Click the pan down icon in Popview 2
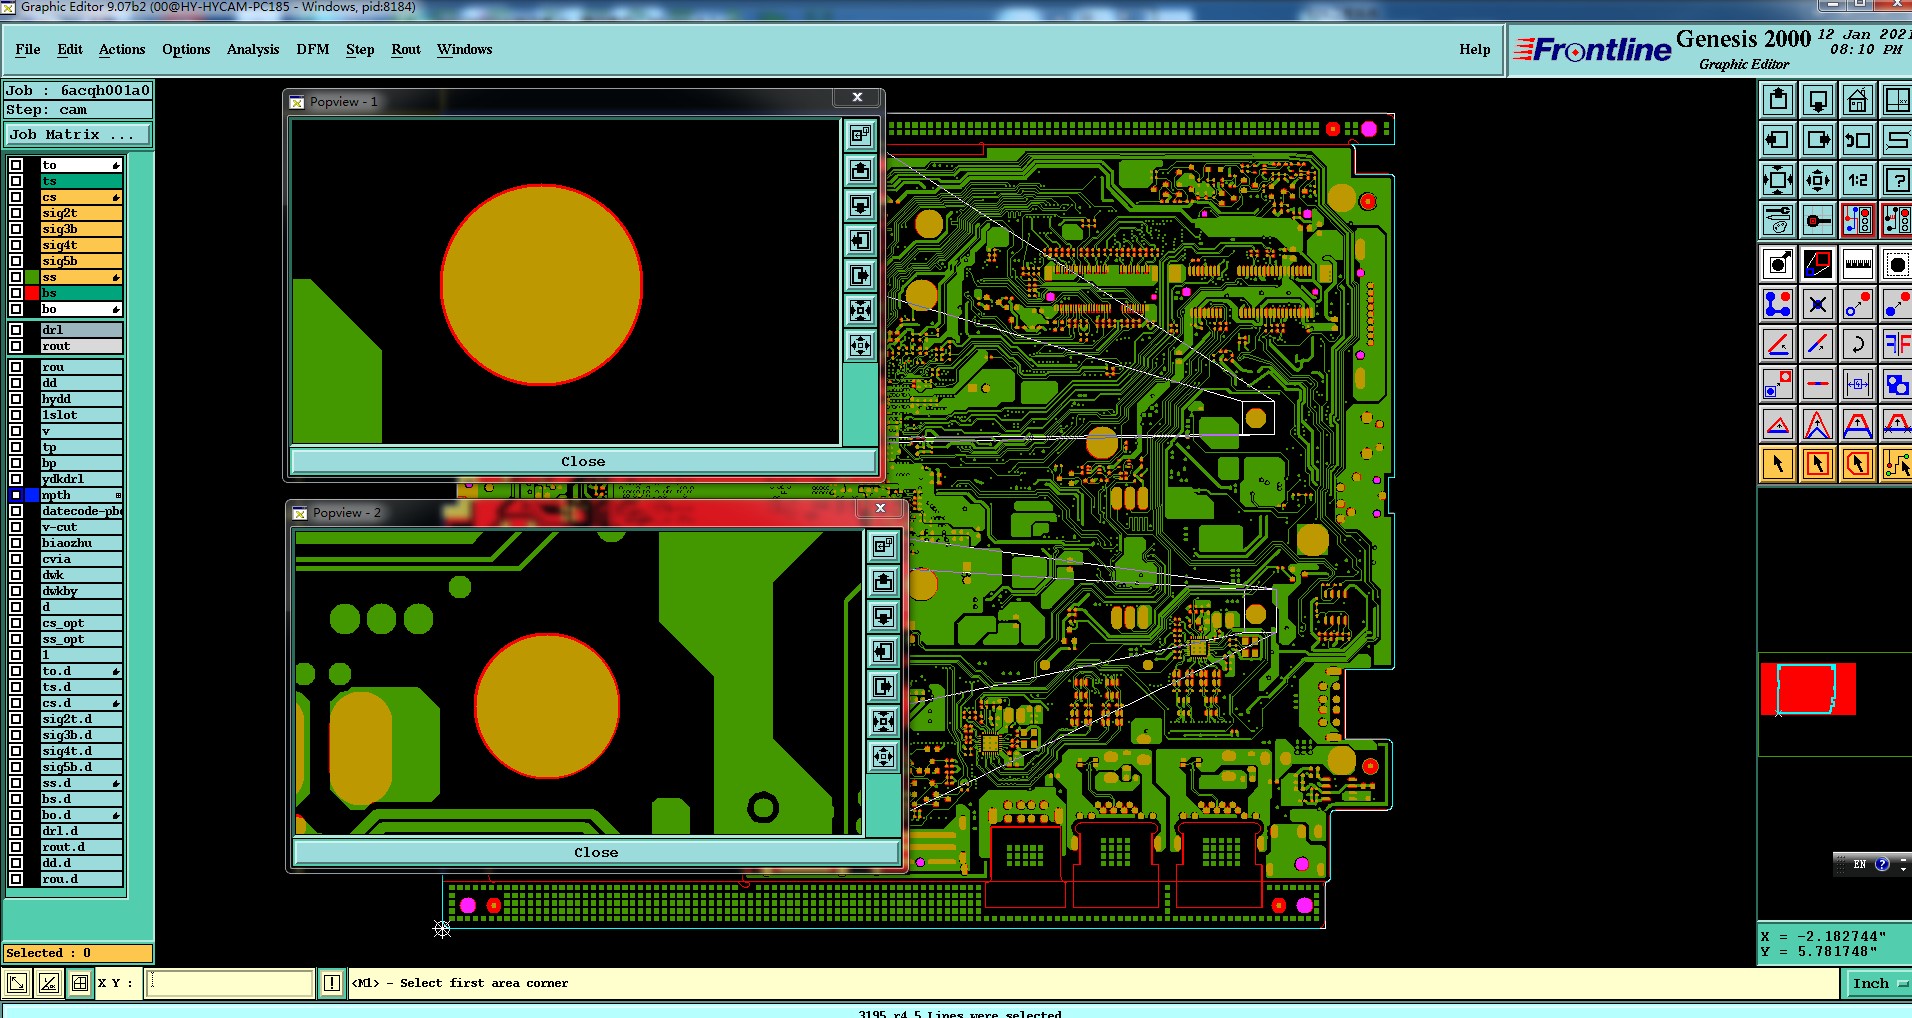 click(883, 616)
